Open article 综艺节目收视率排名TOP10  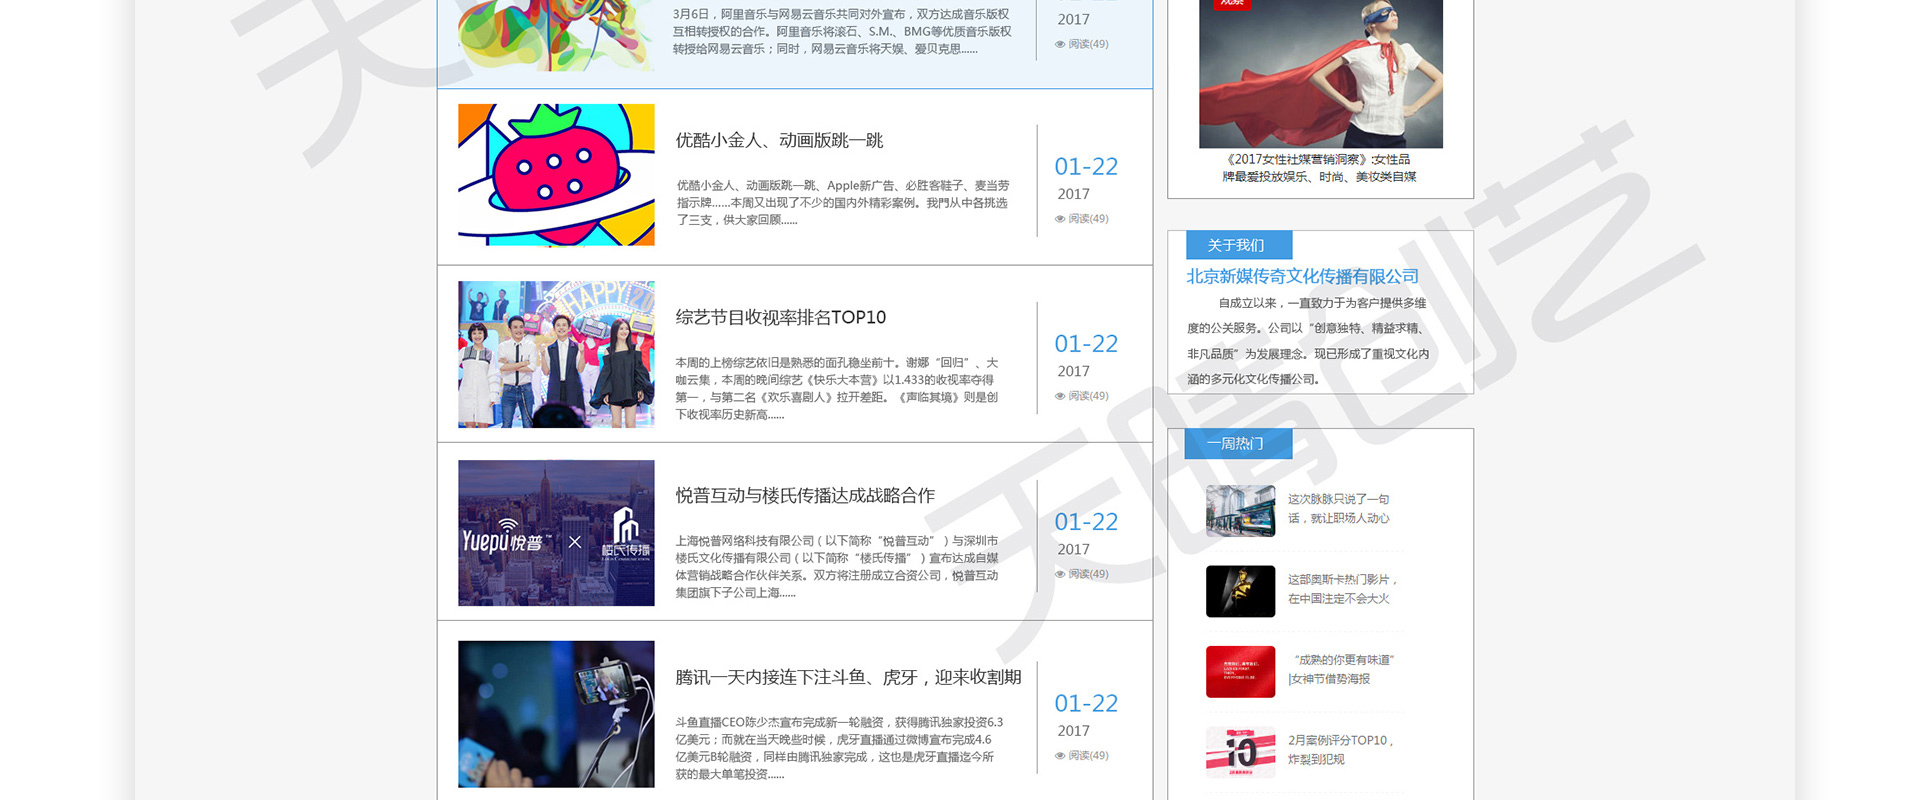coord(780,318)
